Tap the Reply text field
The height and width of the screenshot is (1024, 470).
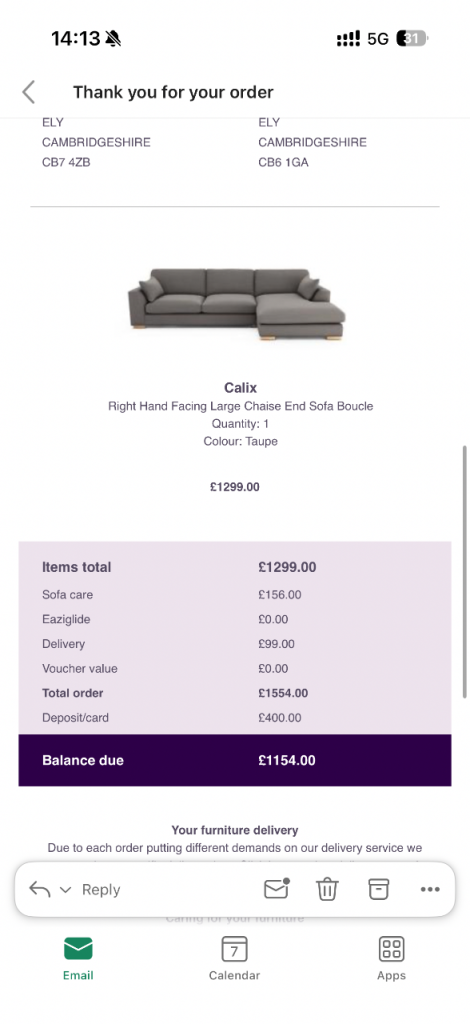(x=101, y=889)
